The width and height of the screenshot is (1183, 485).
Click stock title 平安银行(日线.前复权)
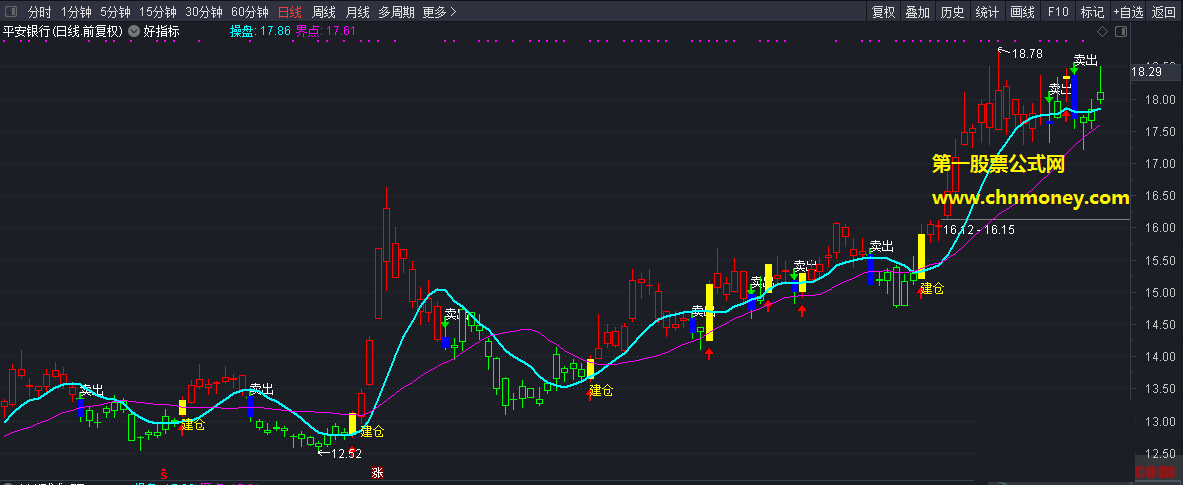62,32
